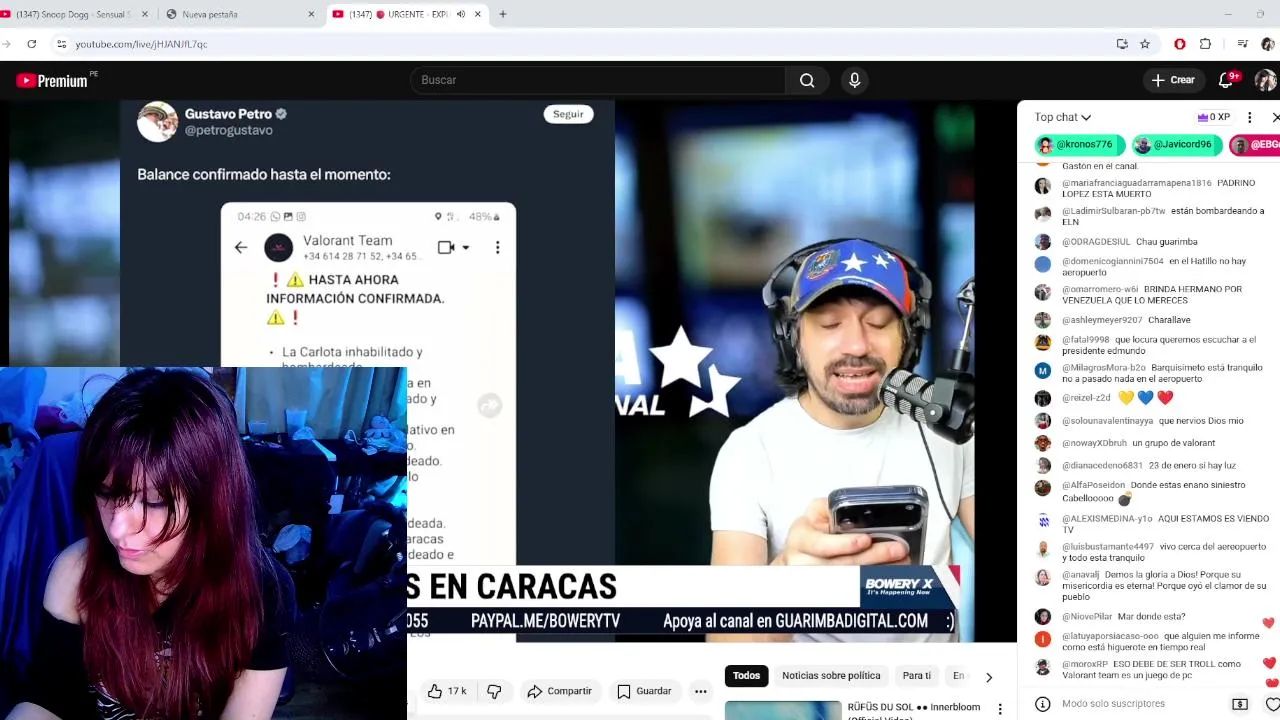Viewport: 1280px width, 720px height.
Task: Switch to the Nueva pestaña tab
Action: pos(240,14)
